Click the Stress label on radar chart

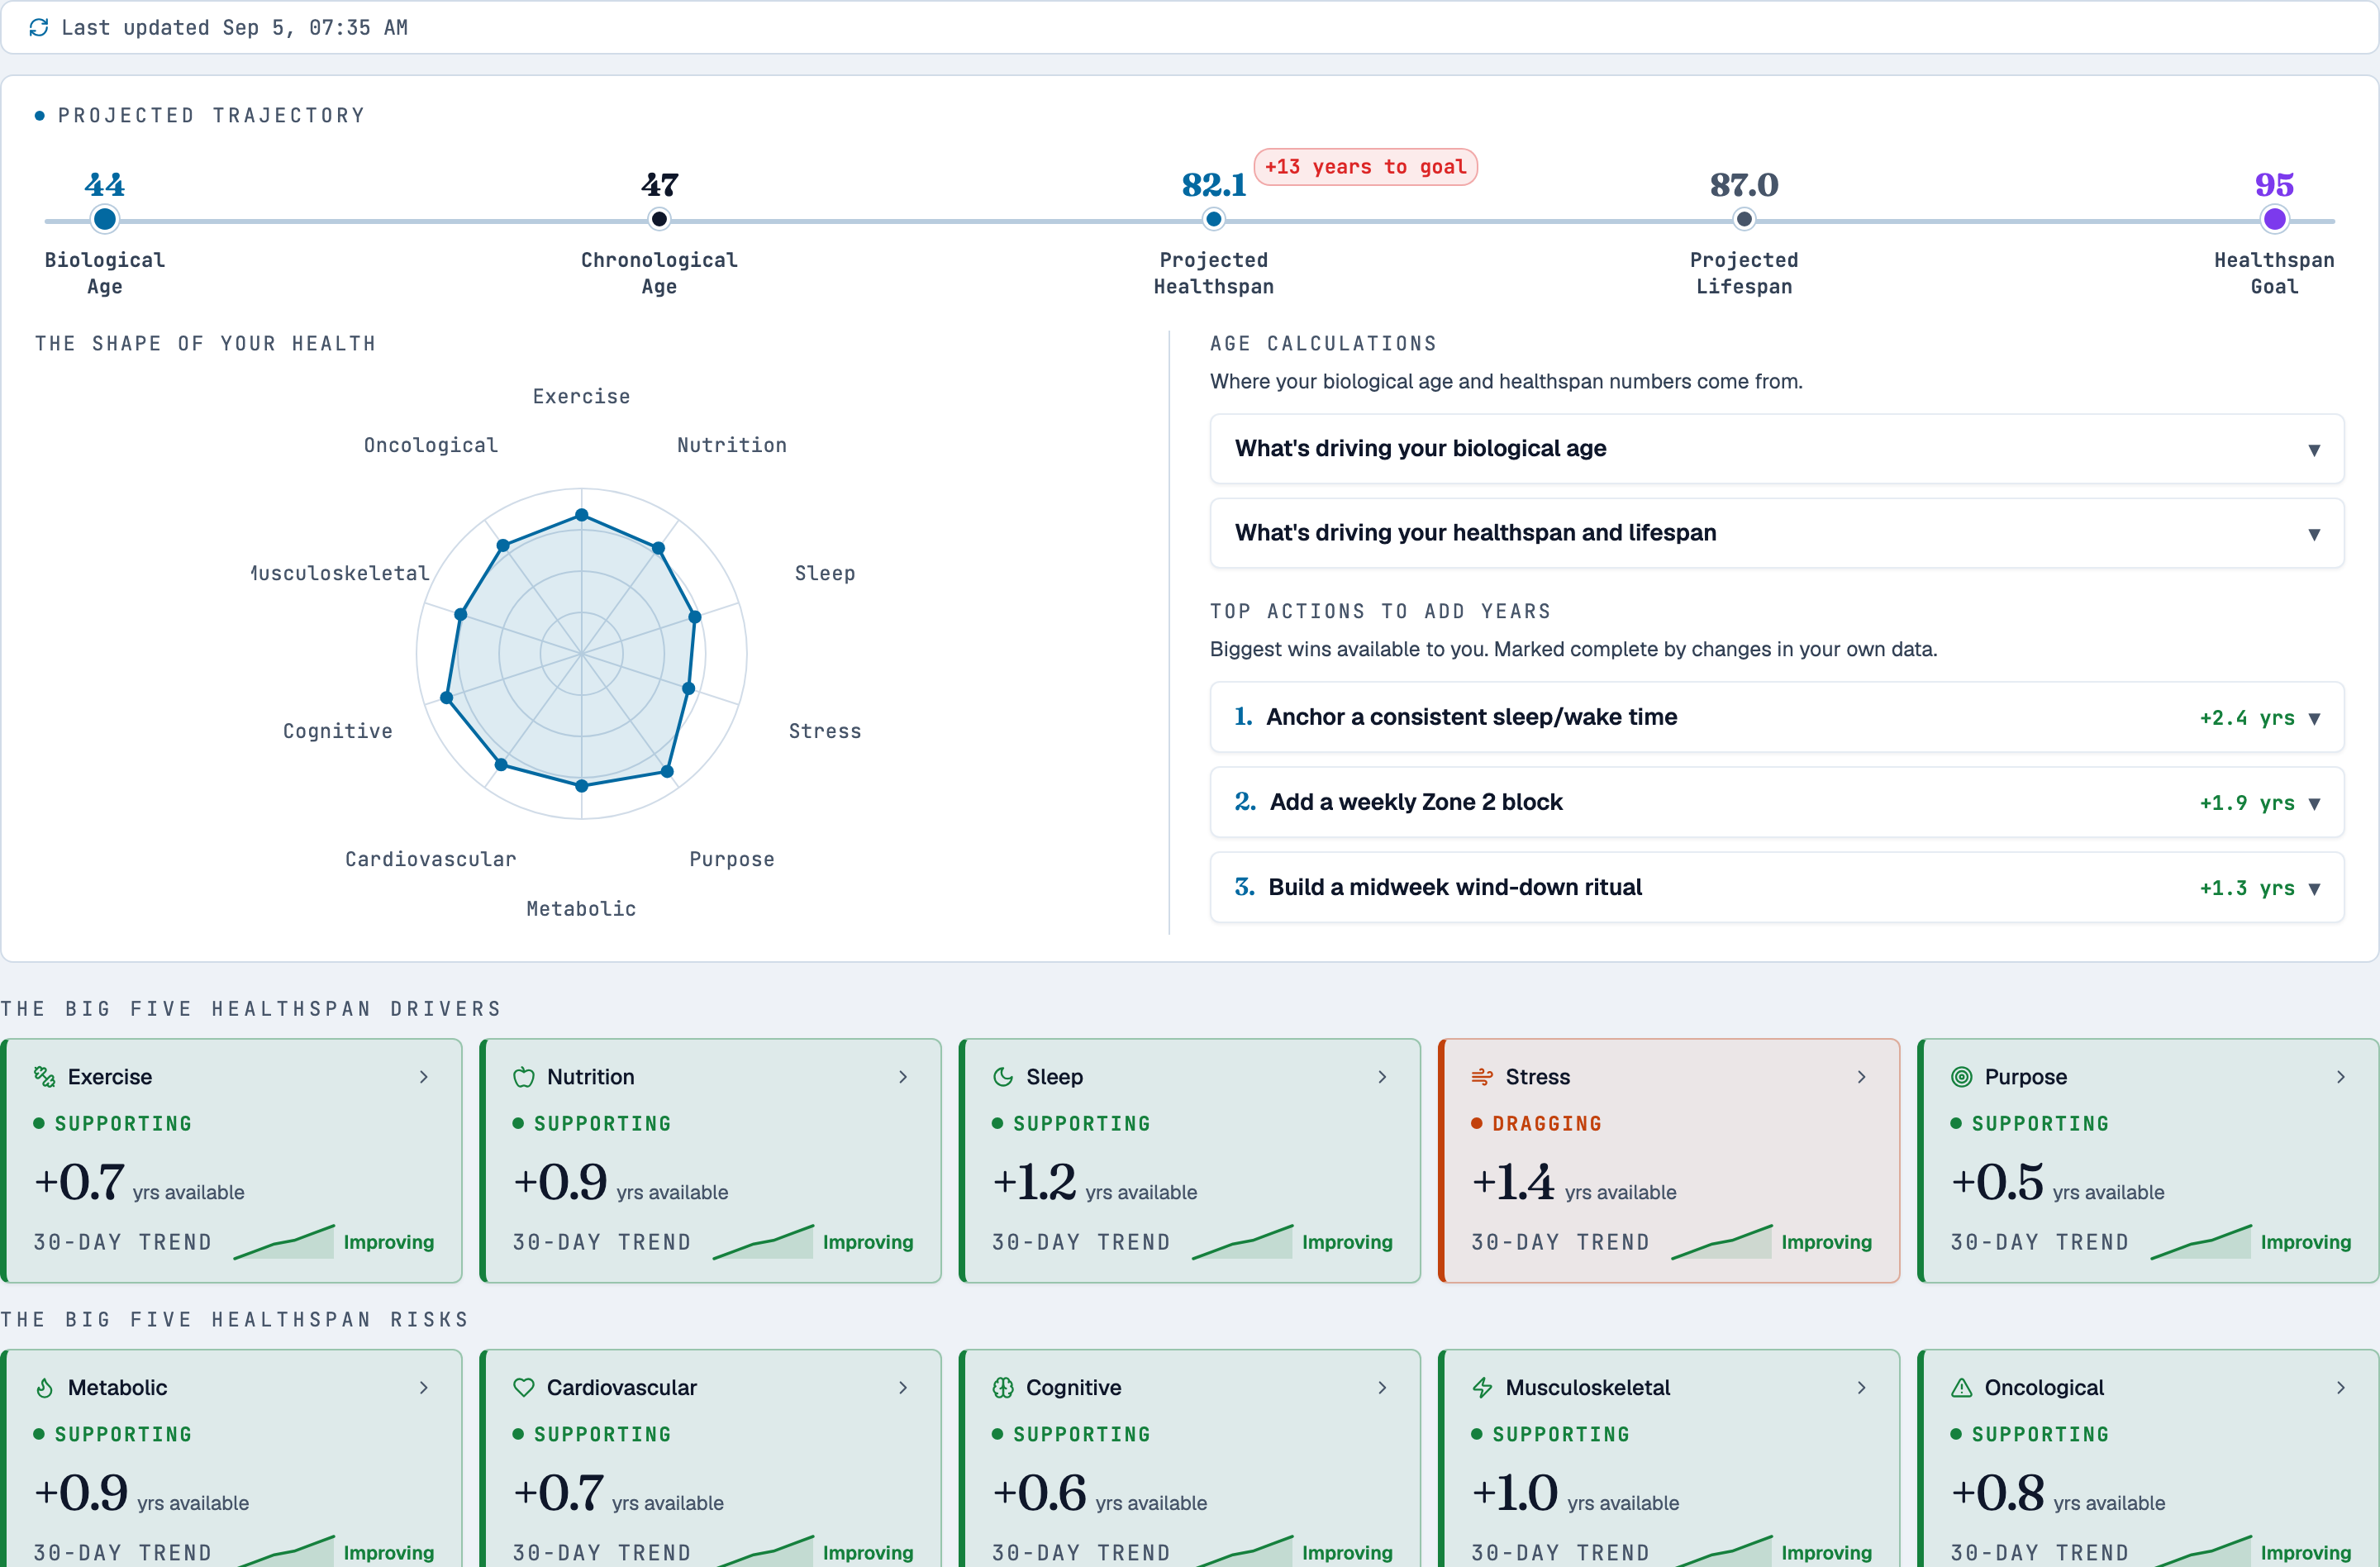tap(824, 731)
